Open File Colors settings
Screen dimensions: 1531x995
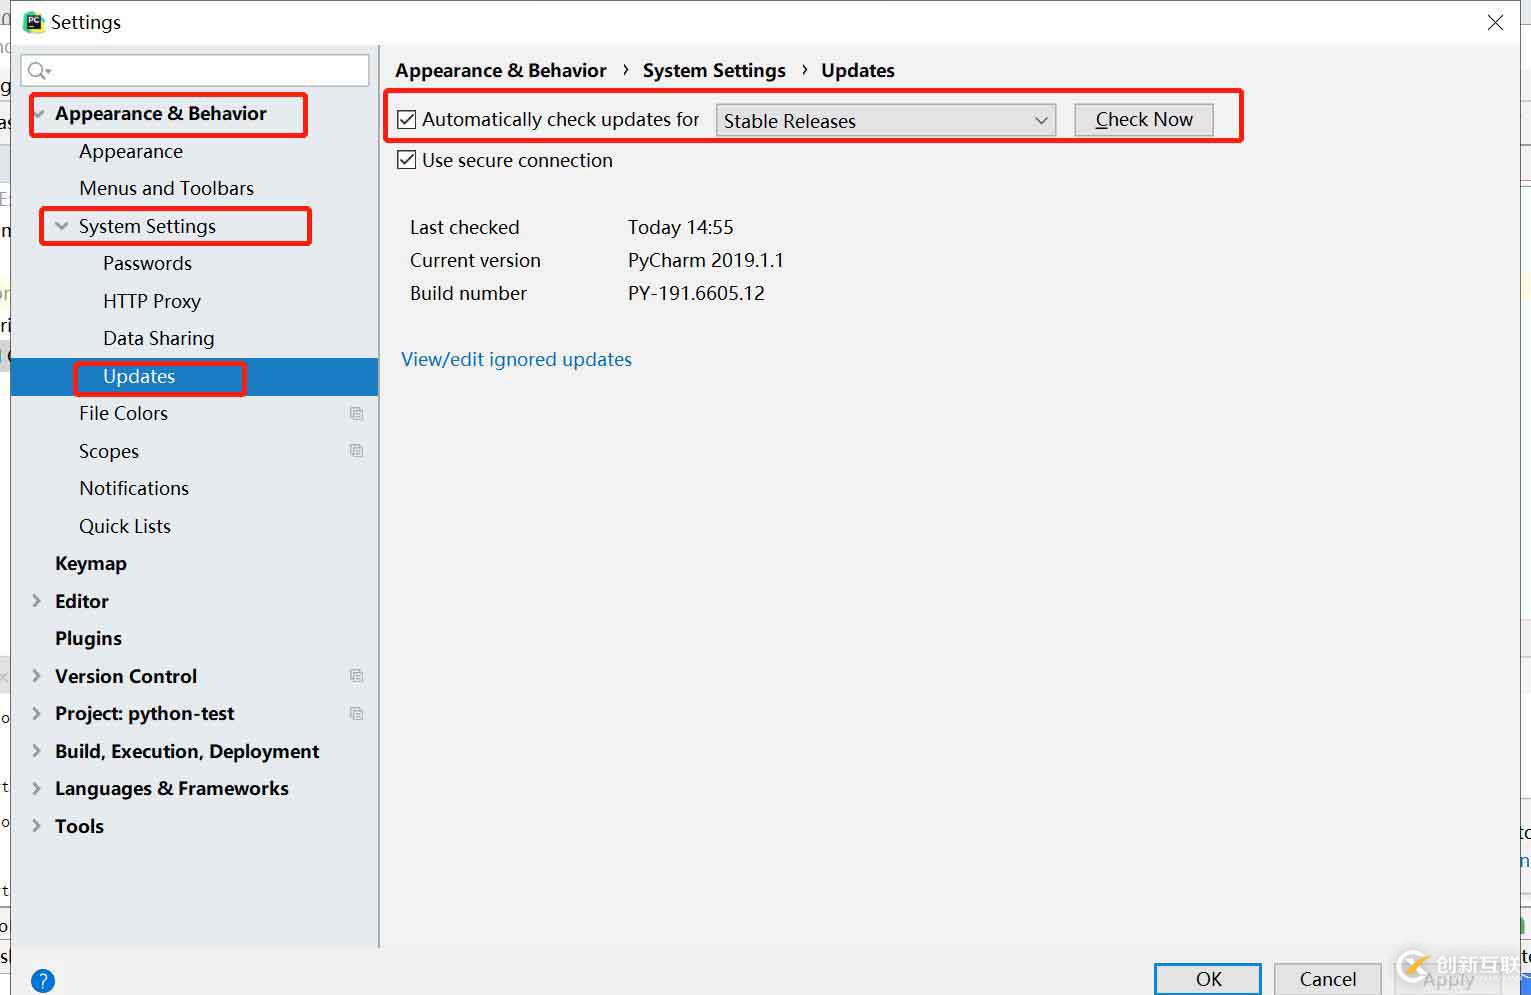123,413
